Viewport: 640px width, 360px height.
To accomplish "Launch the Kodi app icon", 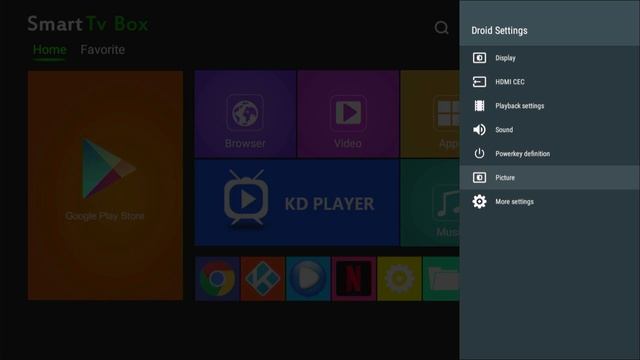I will point(262,279).
